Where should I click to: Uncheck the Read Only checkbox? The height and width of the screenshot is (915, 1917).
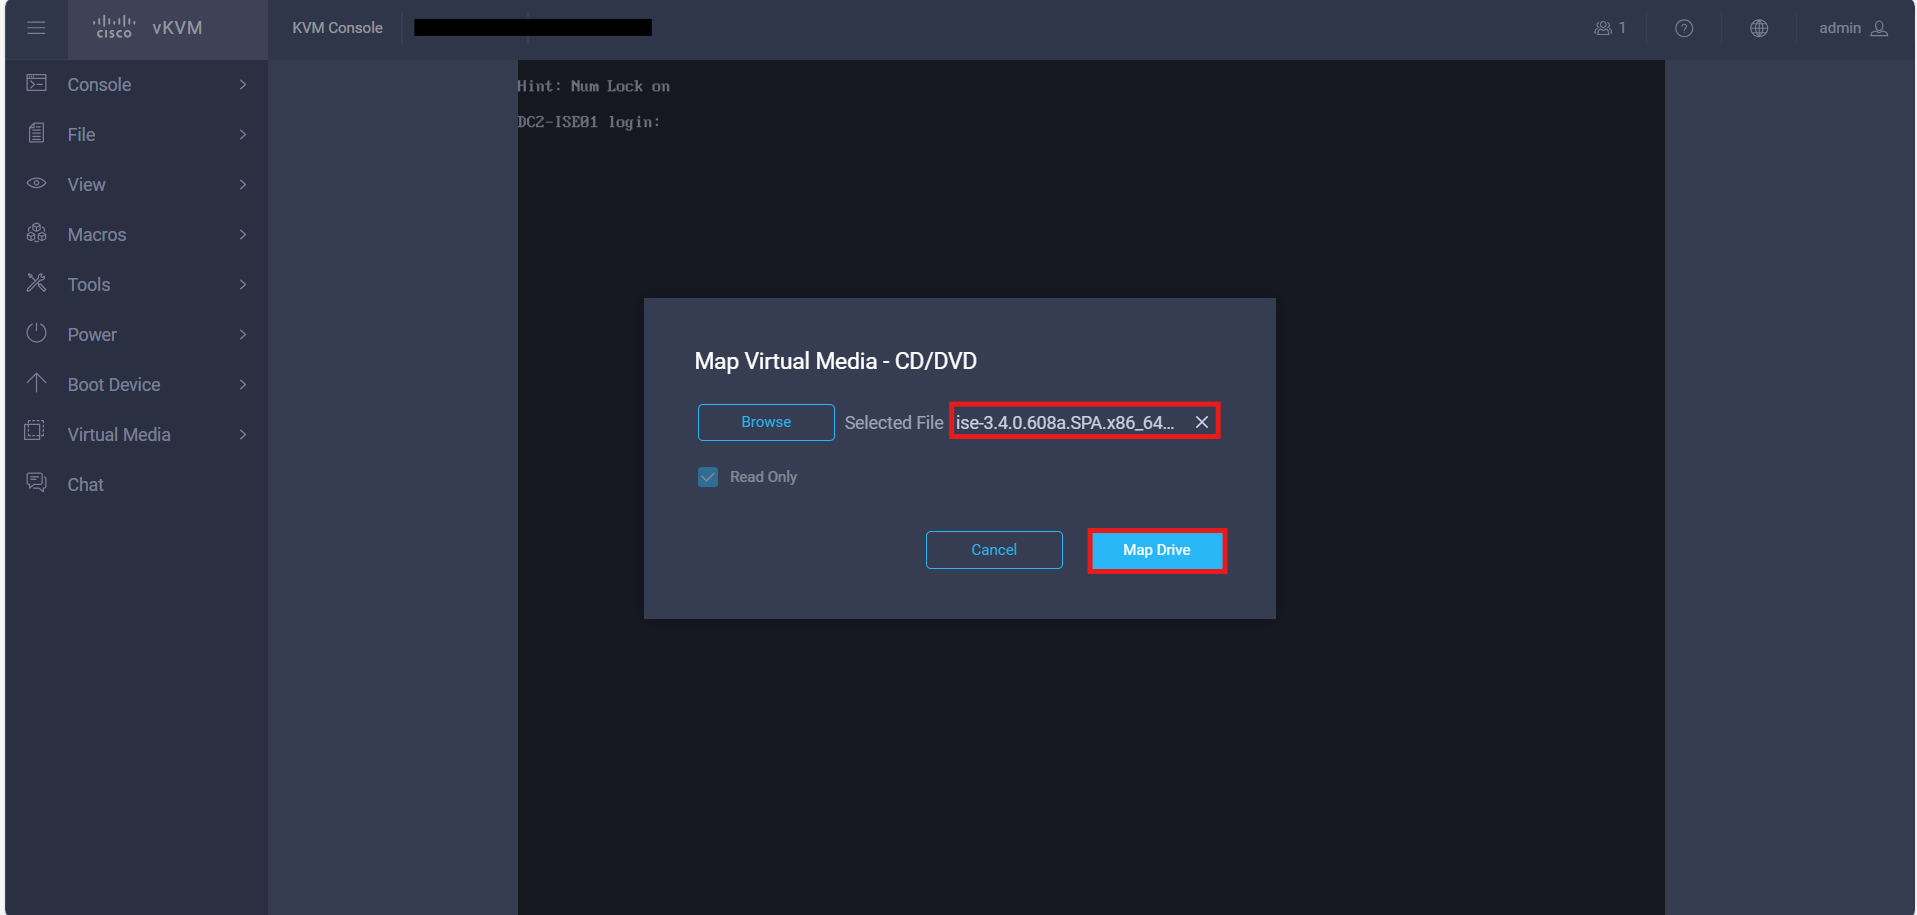[708, 477]
